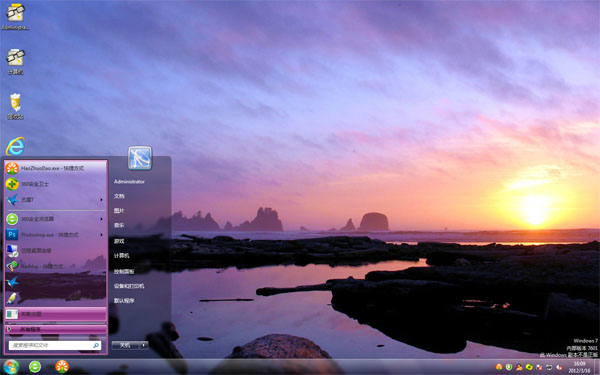Click the orange tray icon at the tray's left end
The width and height of the screenshot is (600, 375).
coord(499,367)
